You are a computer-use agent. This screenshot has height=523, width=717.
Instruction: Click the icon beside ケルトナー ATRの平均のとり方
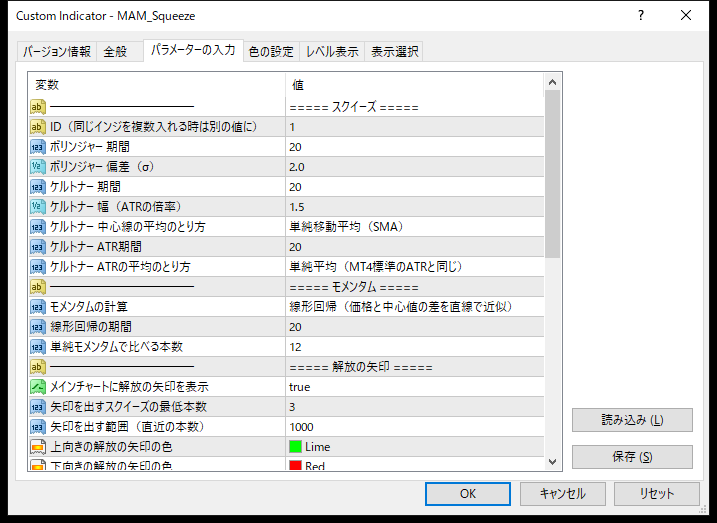pos(37,267)
